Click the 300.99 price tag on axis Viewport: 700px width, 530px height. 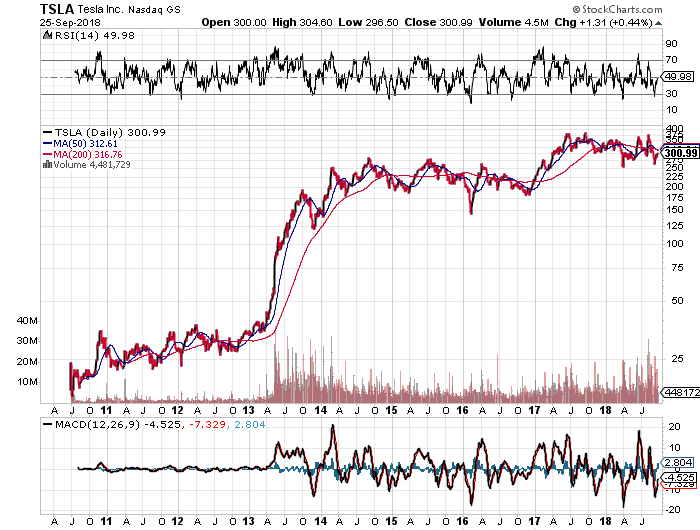(x=680, y=153)
